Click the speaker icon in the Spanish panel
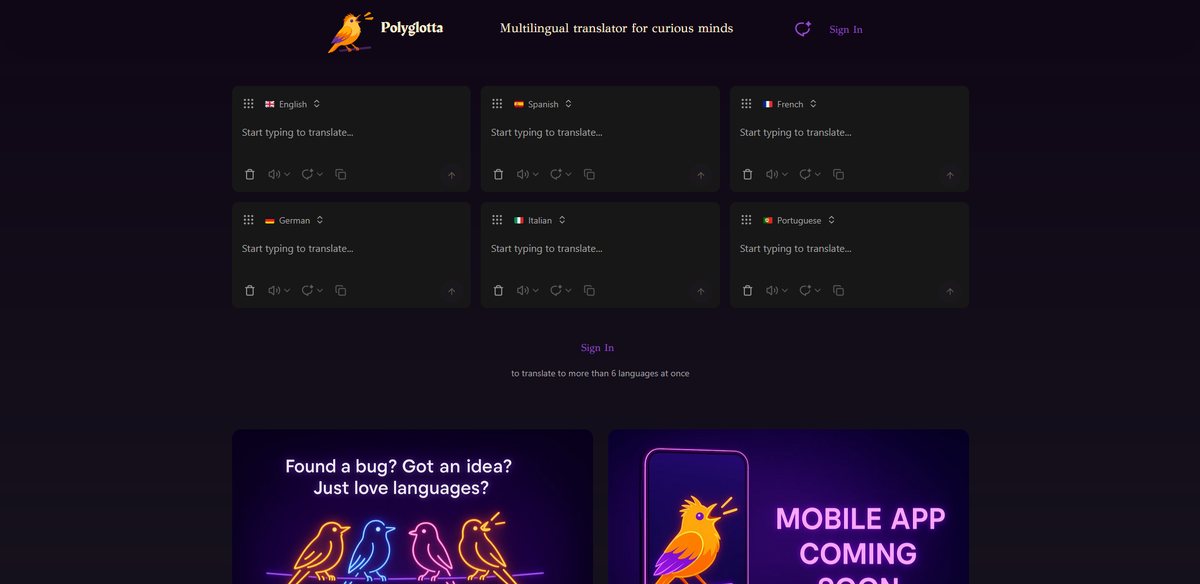The width and height of the screenshot is (1200, 584). [x=522, y=174]
